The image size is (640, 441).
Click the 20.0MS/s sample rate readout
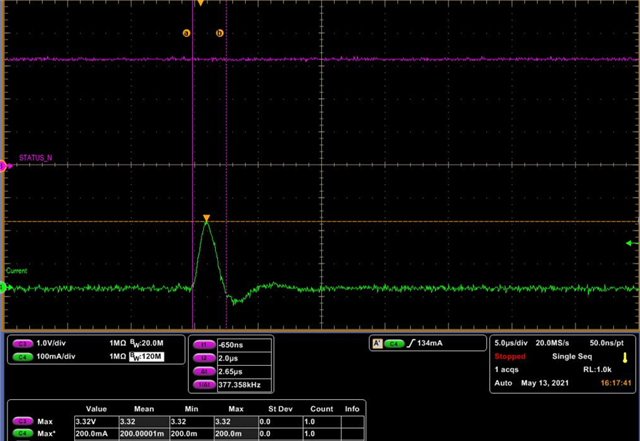click(x=552, y=343)
